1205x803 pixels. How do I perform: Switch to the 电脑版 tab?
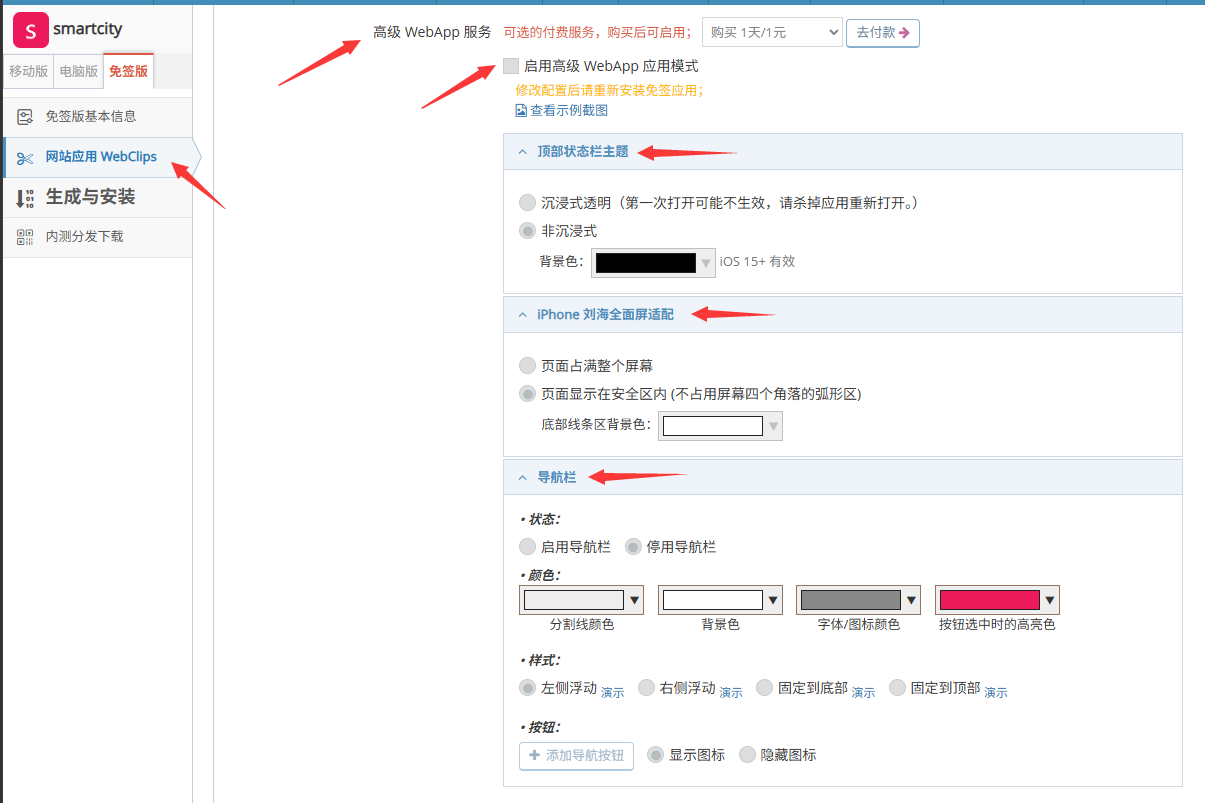79,71
